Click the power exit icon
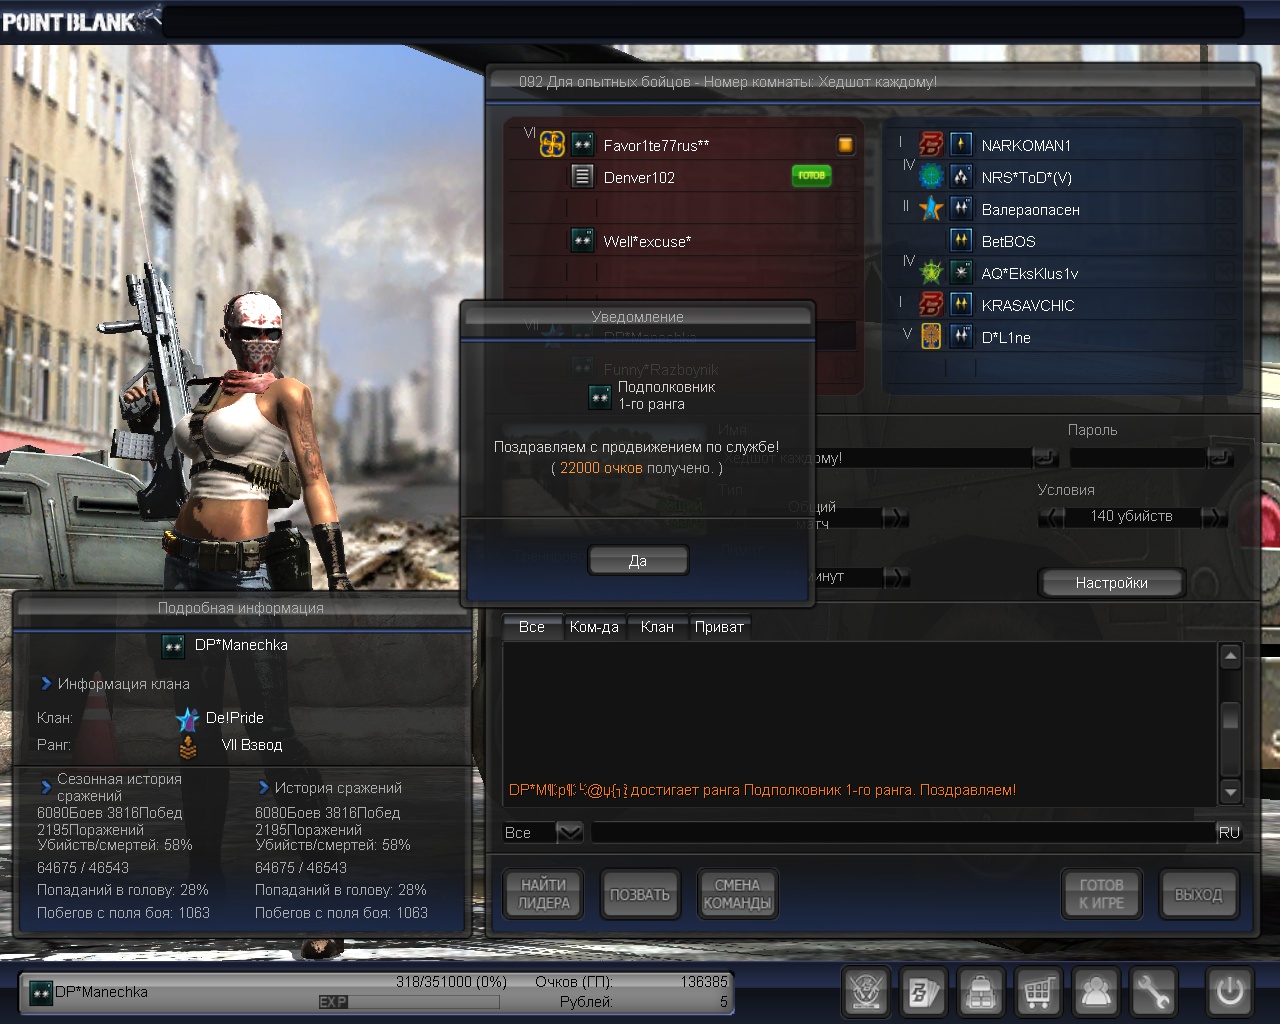The height and width of the screenshot is (1024, 1280). tap(1229, 992)
